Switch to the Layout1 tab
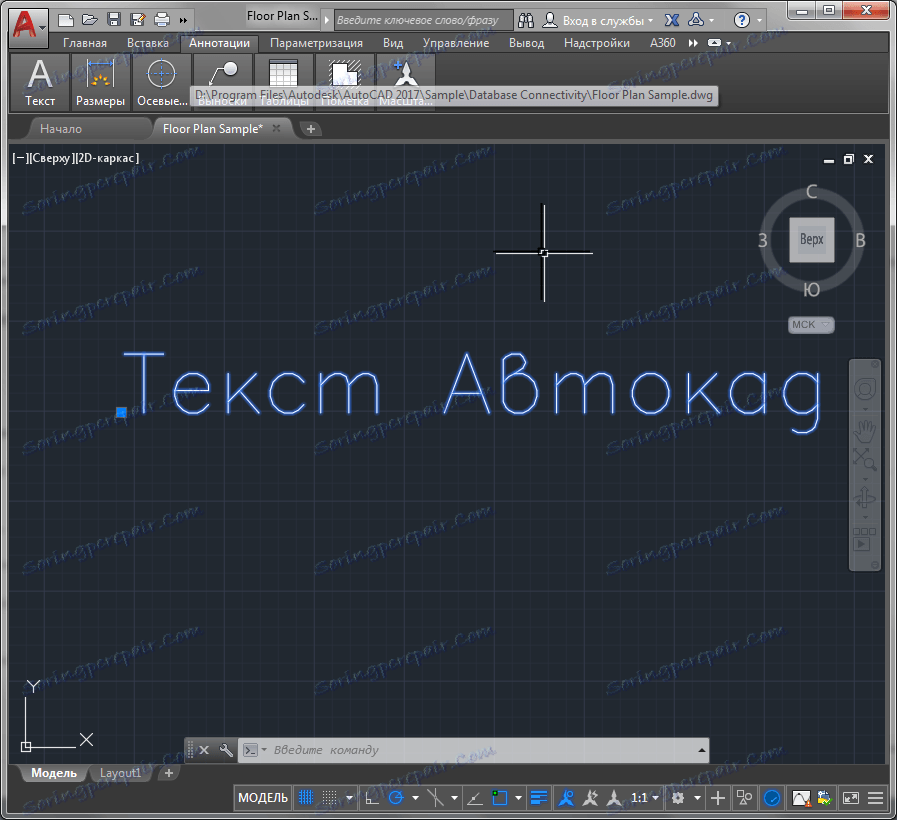Image resolution: width=897 pixels, height=820 pixels. pyautogui.click(x=120, y=773)
